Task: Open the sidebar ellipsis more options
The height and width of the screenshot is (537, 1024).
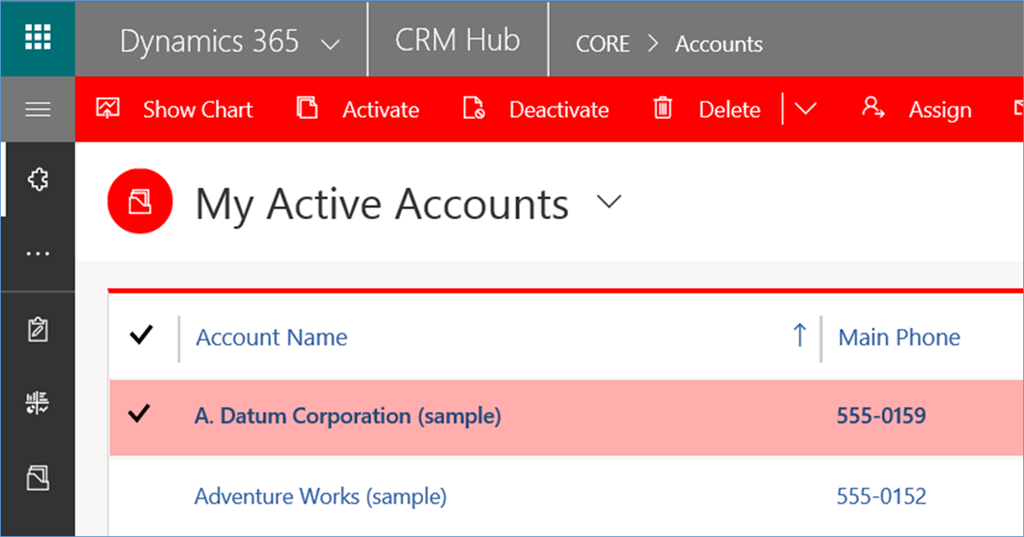Action: (x=38, y=253)
